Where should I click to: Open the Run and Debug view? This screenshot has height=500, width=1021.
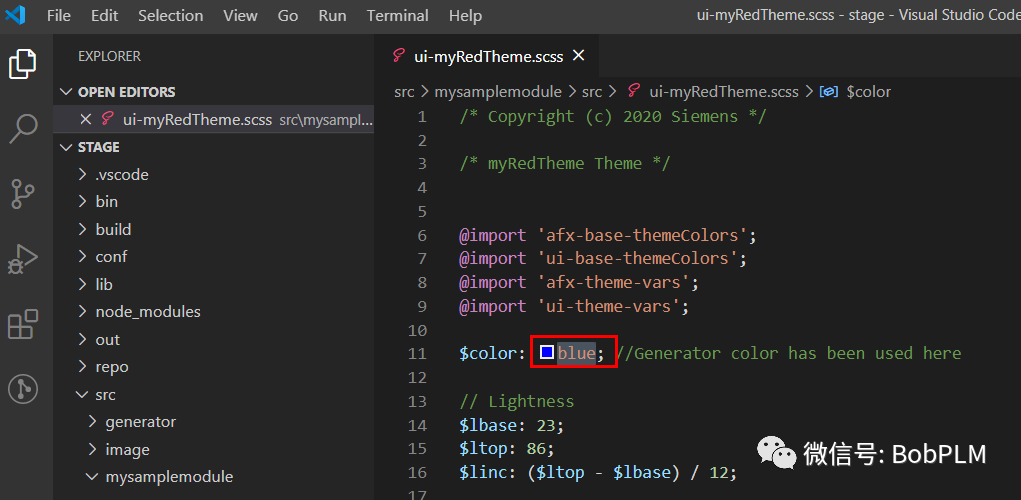point(23,259)
